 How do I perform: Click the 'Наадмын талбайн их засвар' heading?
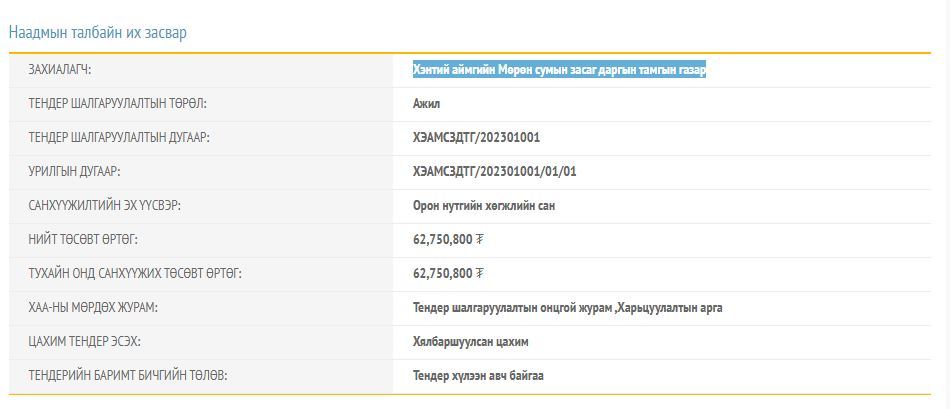tap(98, 33)
